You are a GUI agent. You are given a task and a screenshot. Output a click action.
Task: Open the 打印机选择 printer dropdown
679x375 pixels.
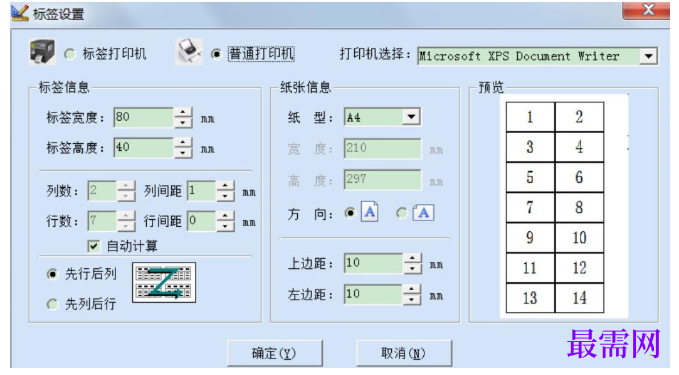coord(648,56)
